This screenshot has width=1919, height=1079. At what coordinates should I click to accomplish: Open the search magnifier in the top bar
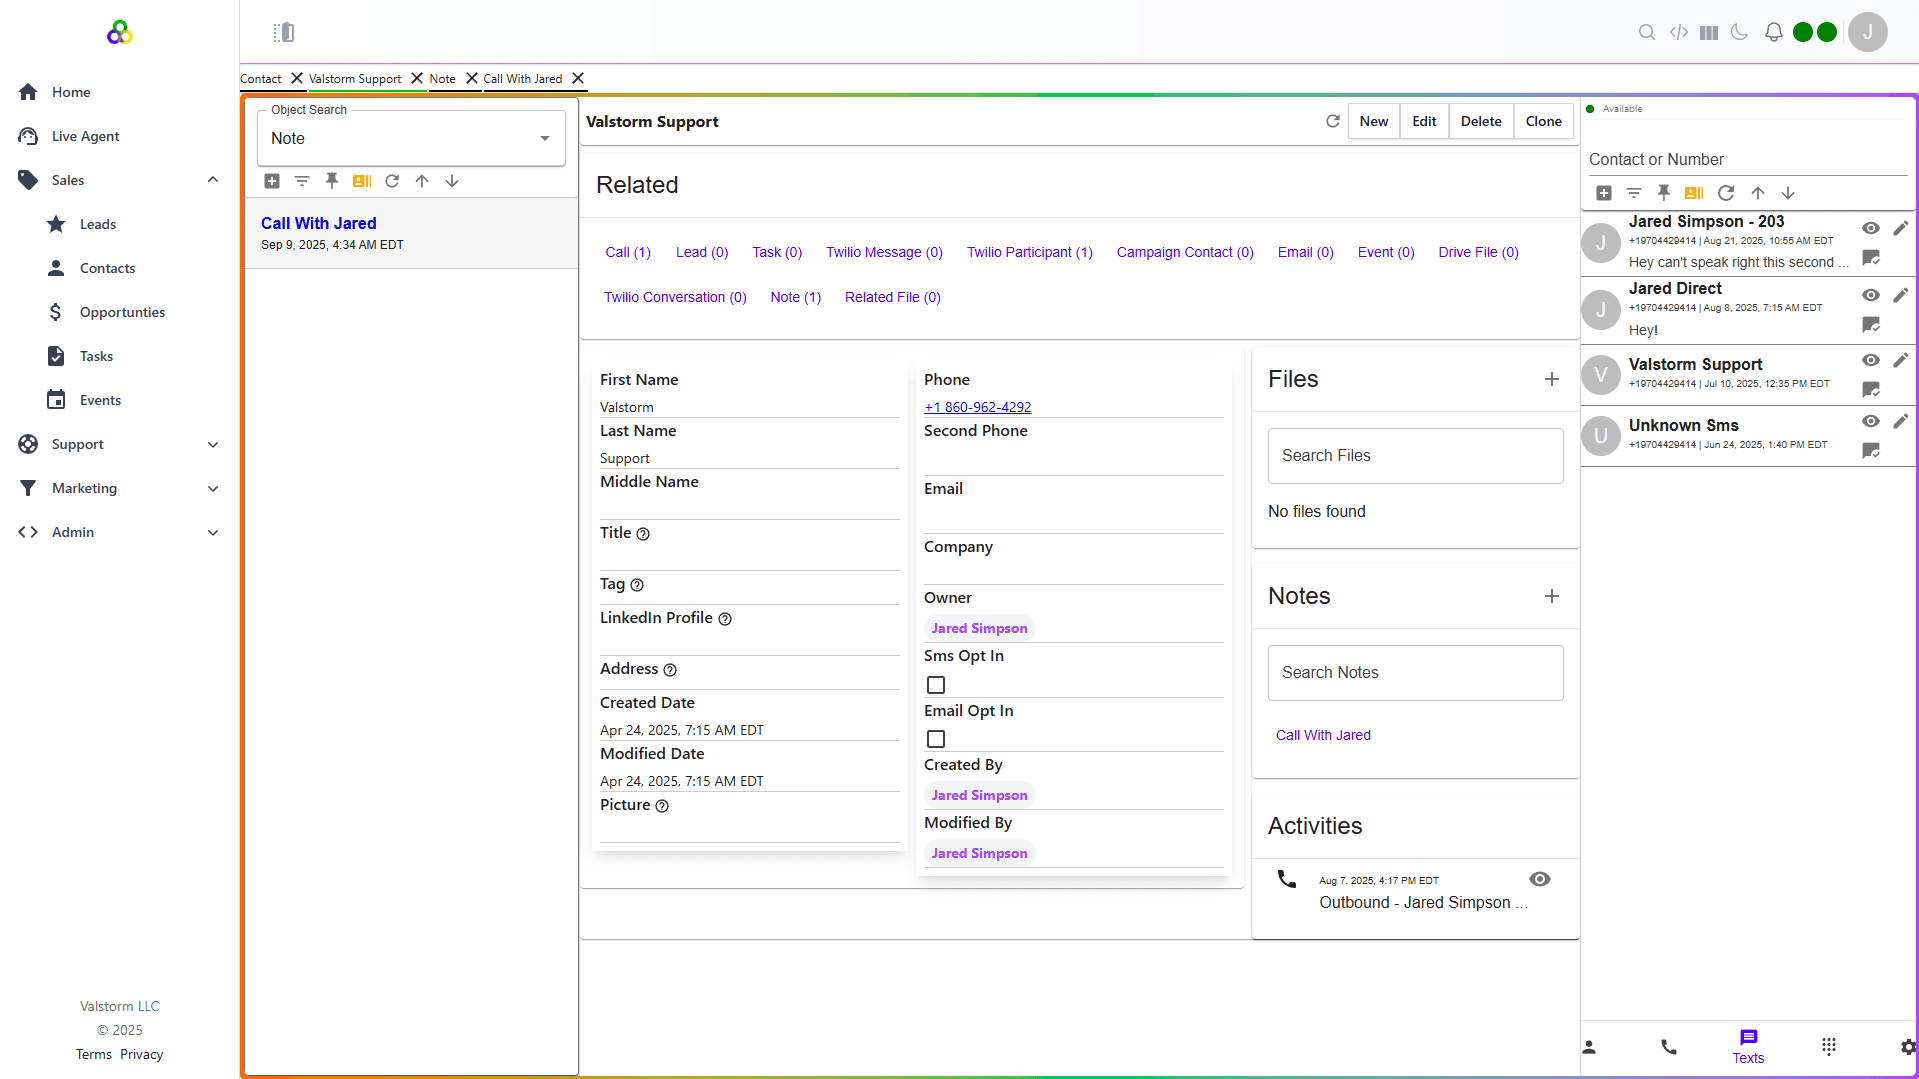(1647, 32)
